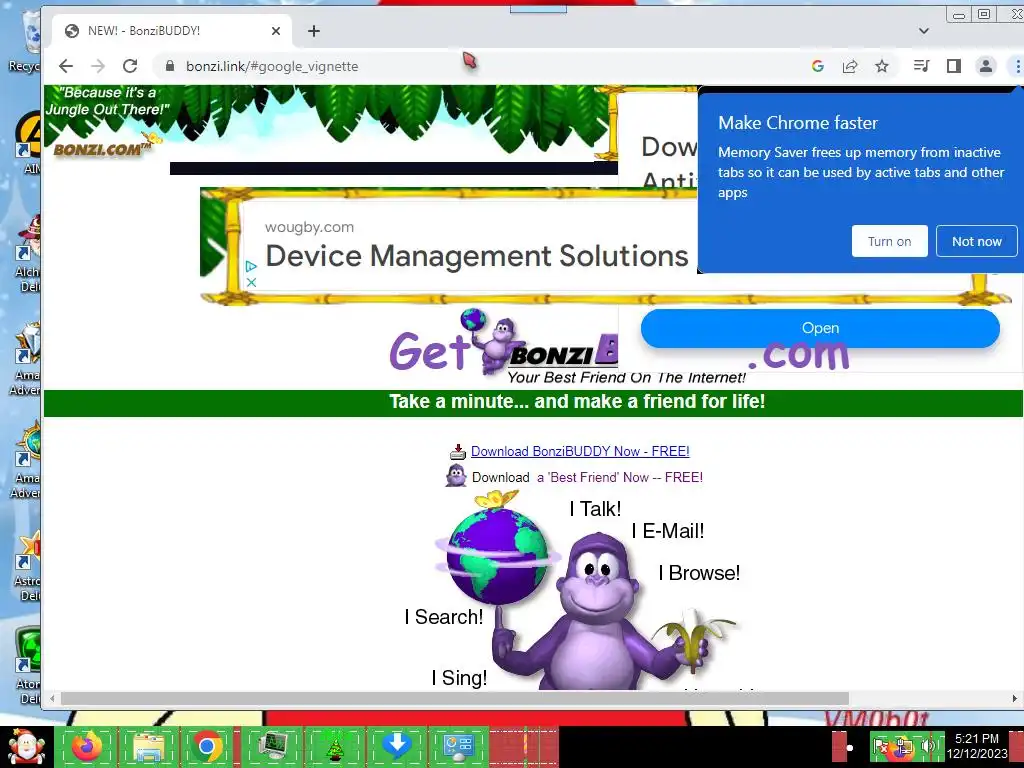Click the blue Open ad button

pyautogui.click(x=820, y=328)
